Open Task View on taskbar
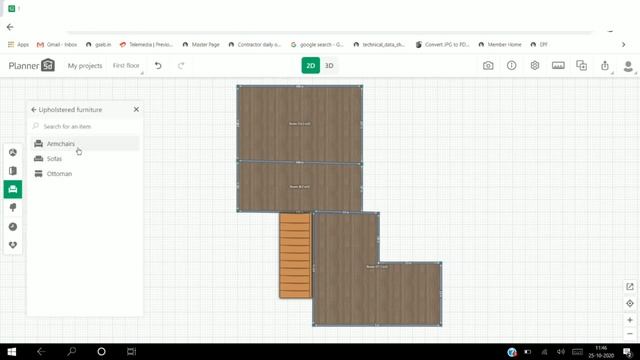 coord(131,351)
